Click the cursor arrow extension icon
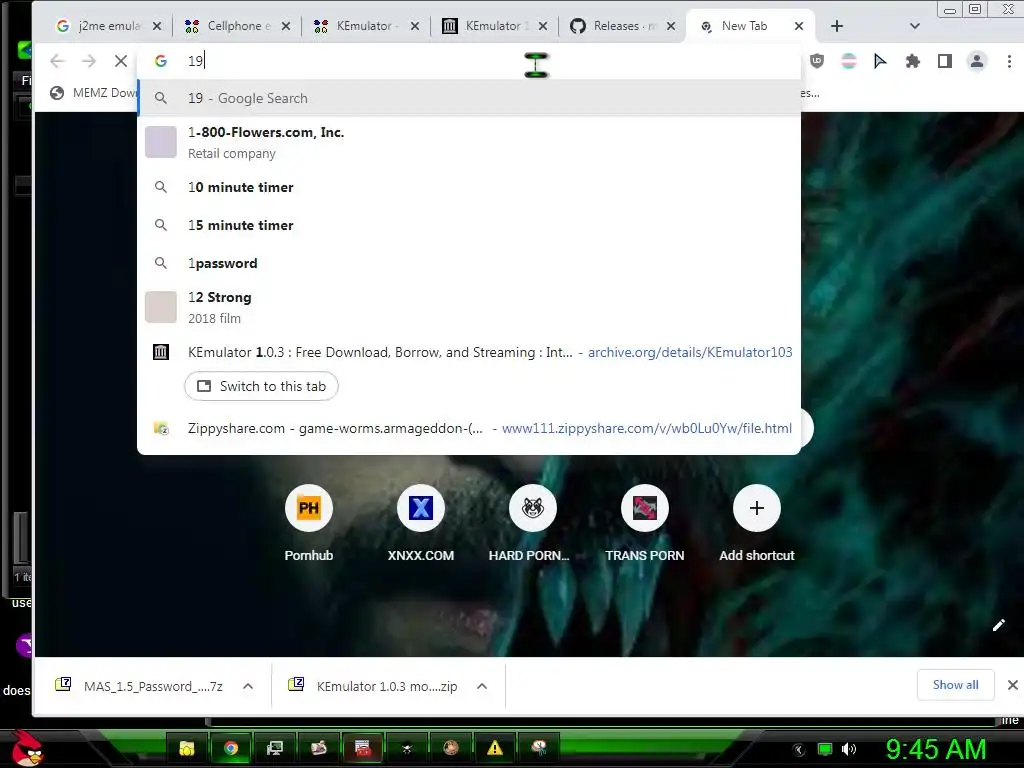This screenshot has height=768, width=1024. tap(880, 61)
